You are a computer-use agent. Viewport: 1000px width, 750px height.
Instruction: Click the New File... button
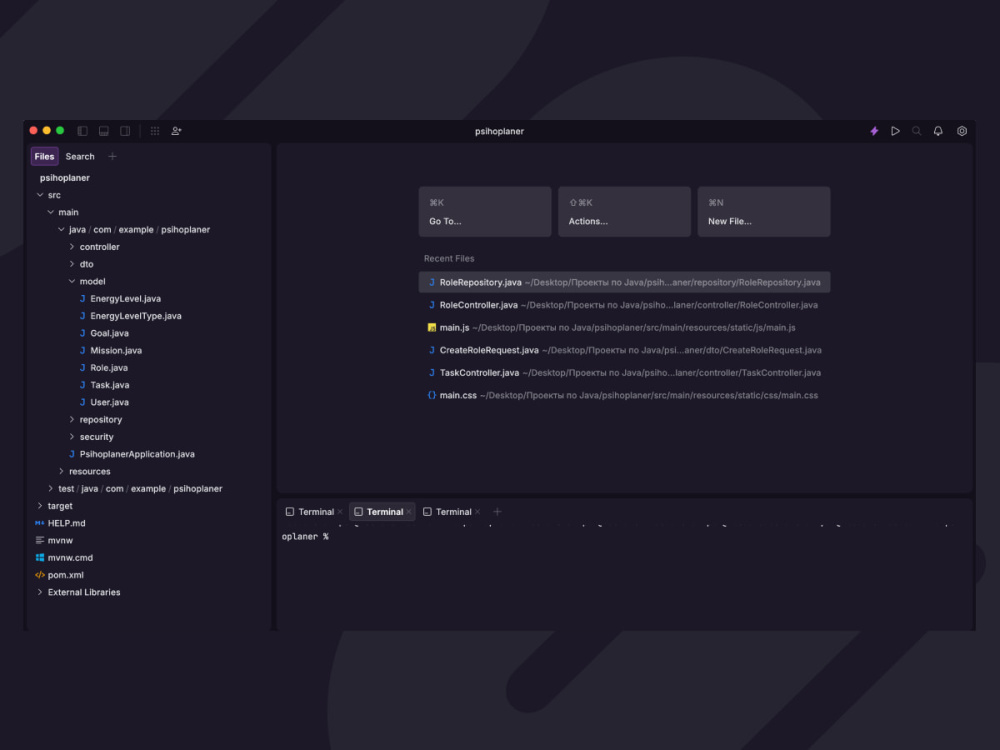(x=764, y=212)
